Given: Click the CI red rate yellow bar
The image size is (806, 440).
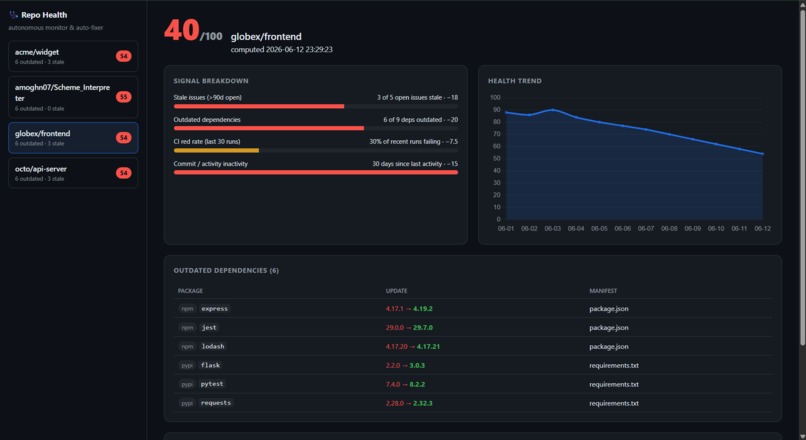Looking at the screenshot, I should [216, 151].
